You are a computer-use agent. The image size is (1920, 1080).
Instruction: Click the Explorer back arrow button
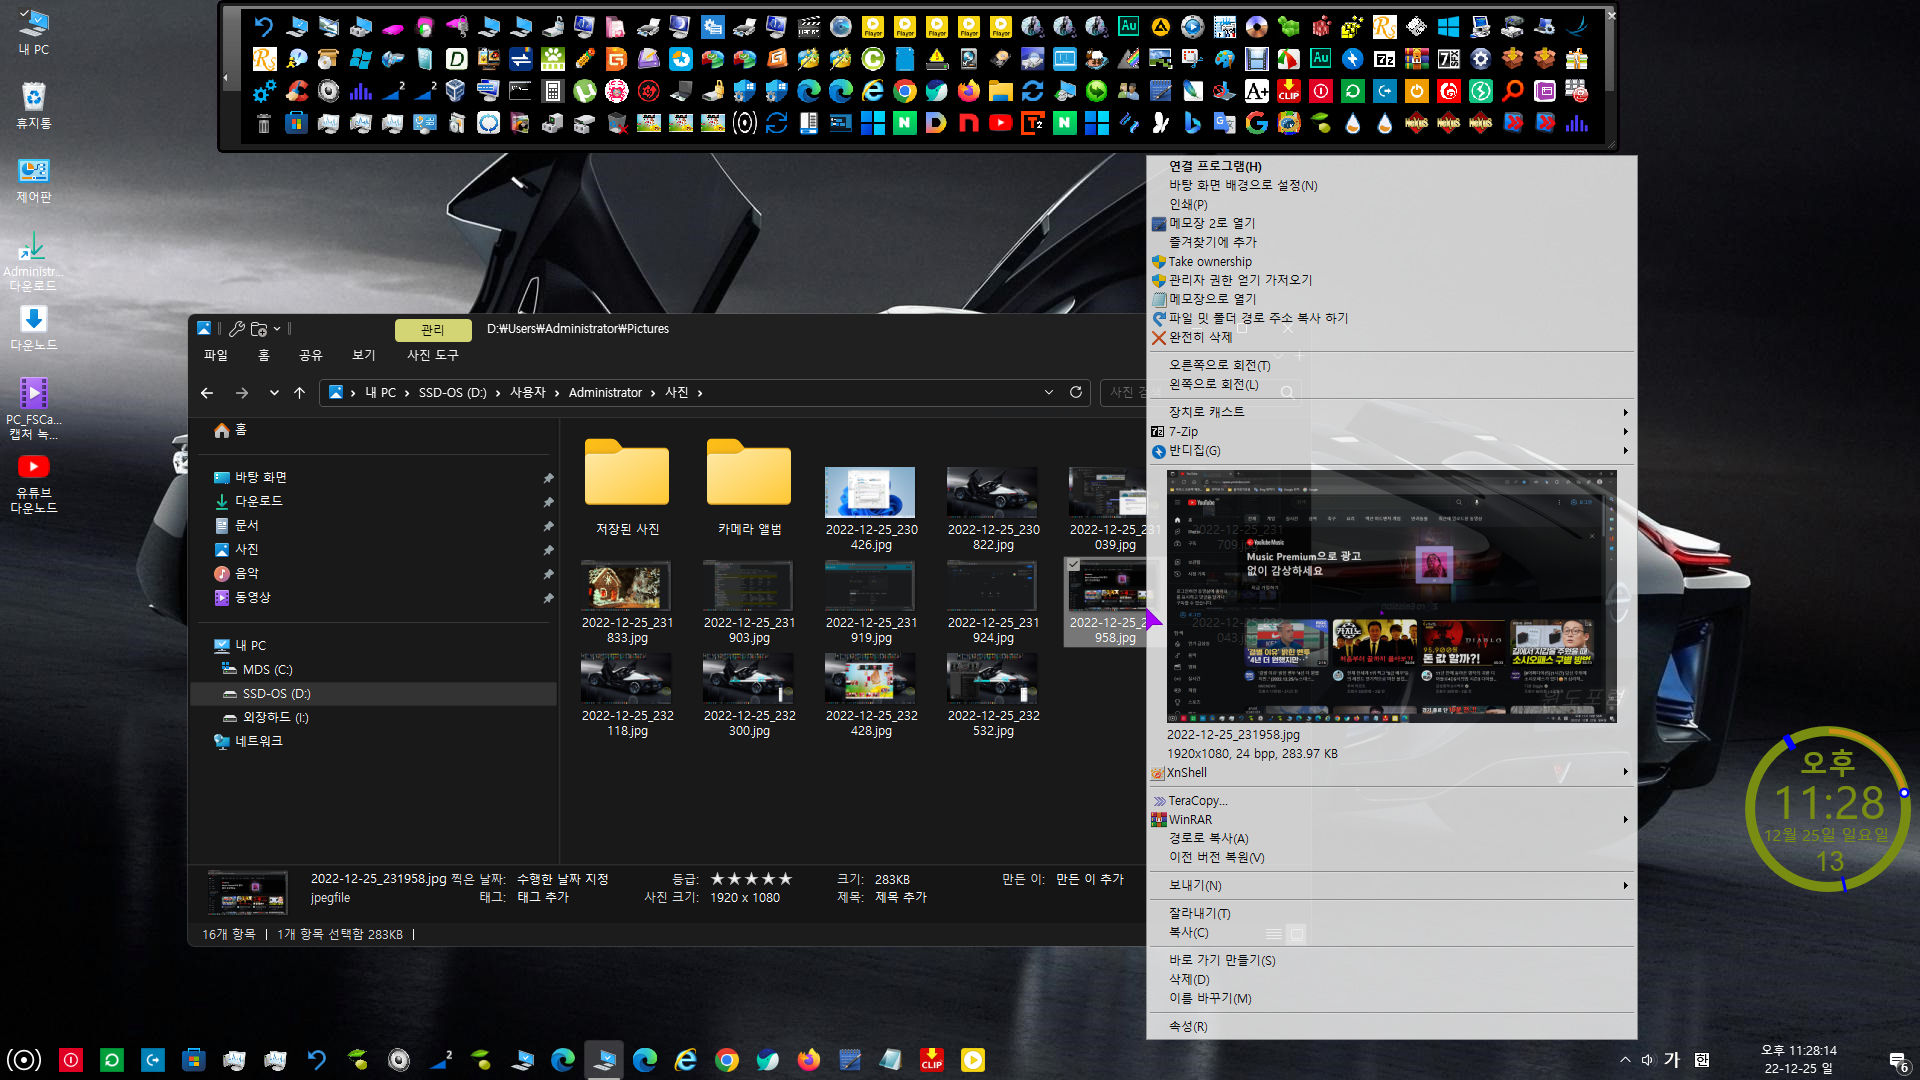click(x=207, y=393)
